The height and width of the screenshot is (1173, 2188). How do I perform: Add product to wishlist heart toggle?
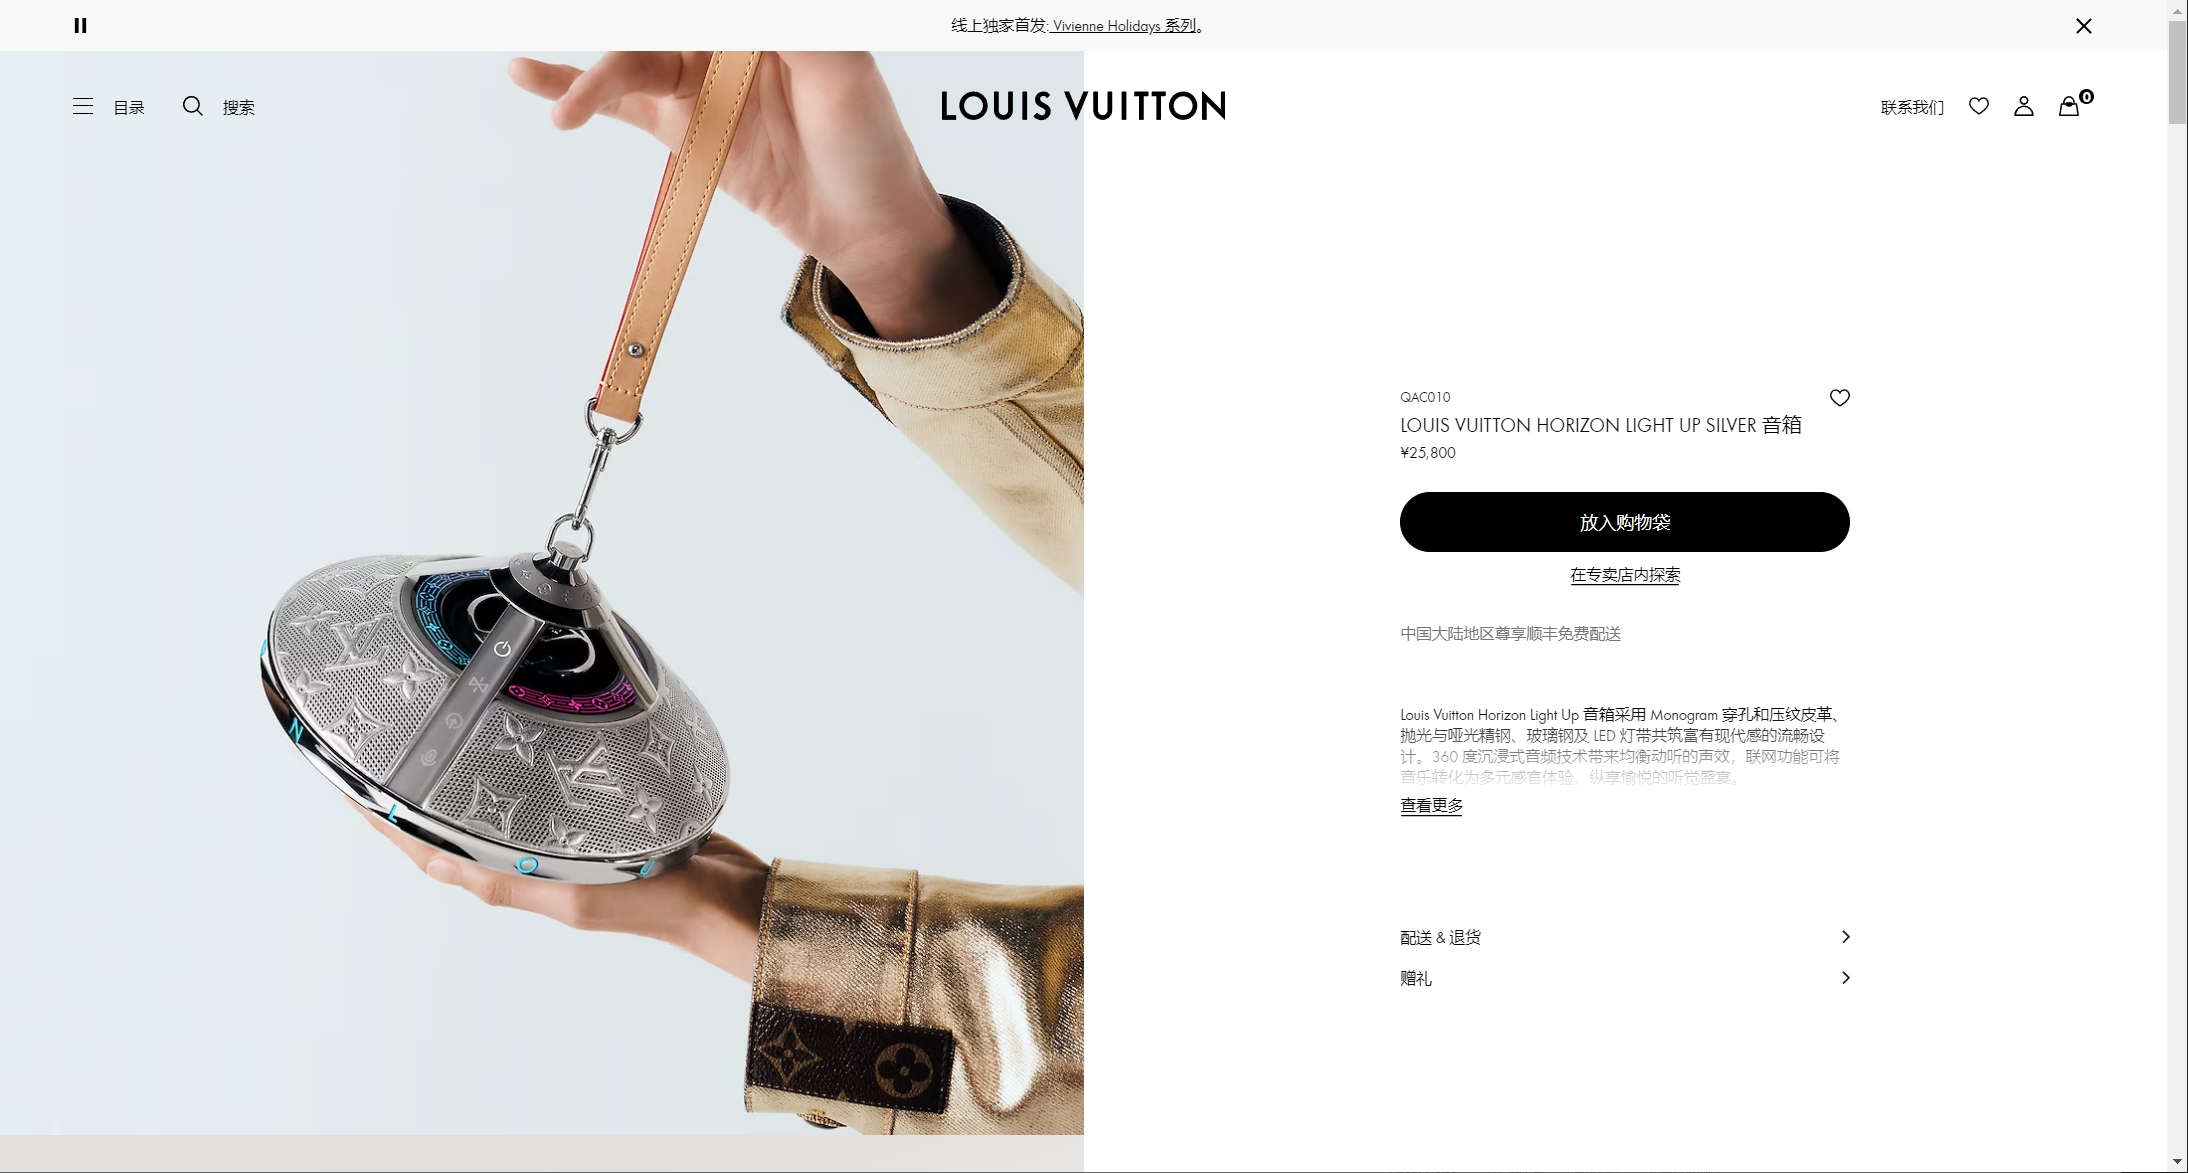(x=1840, y=398)
